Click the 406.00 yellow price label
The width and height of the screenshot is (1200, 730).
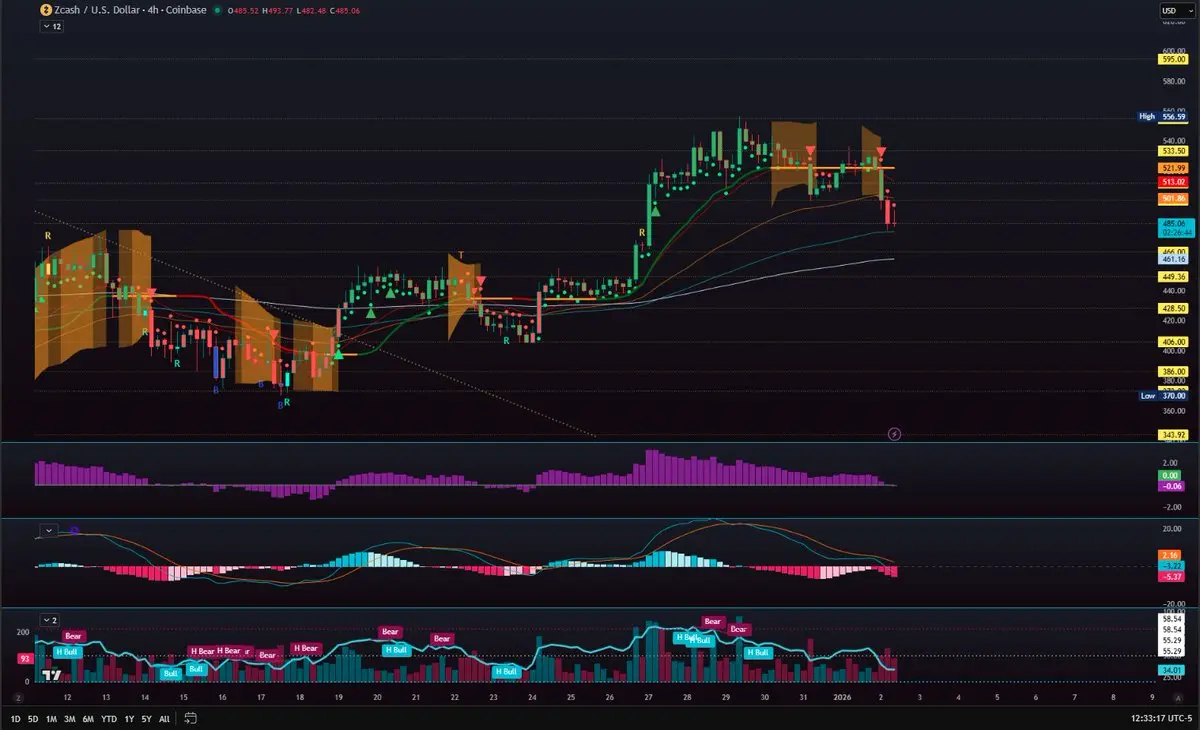tap(1172, 342)
